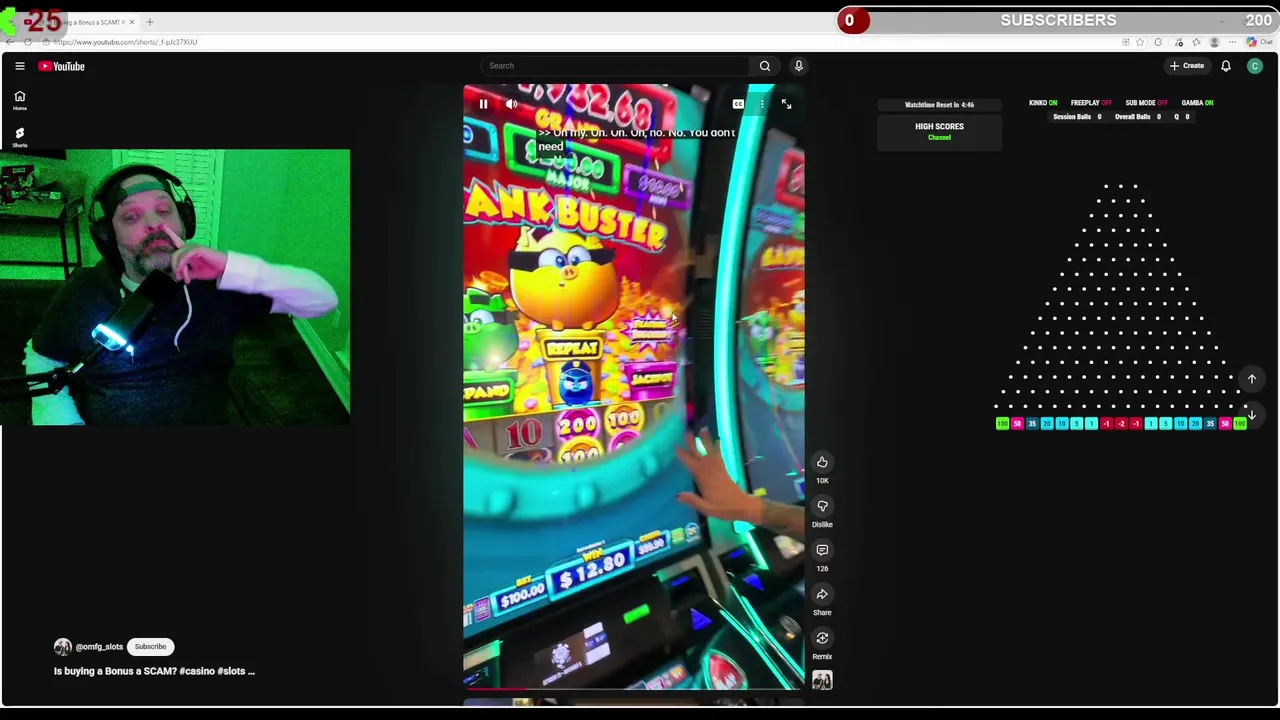Toggle the GAMBA ON setting
Image resolution: width=1280 pixels, height=720 pixels.
(1197, 103)
